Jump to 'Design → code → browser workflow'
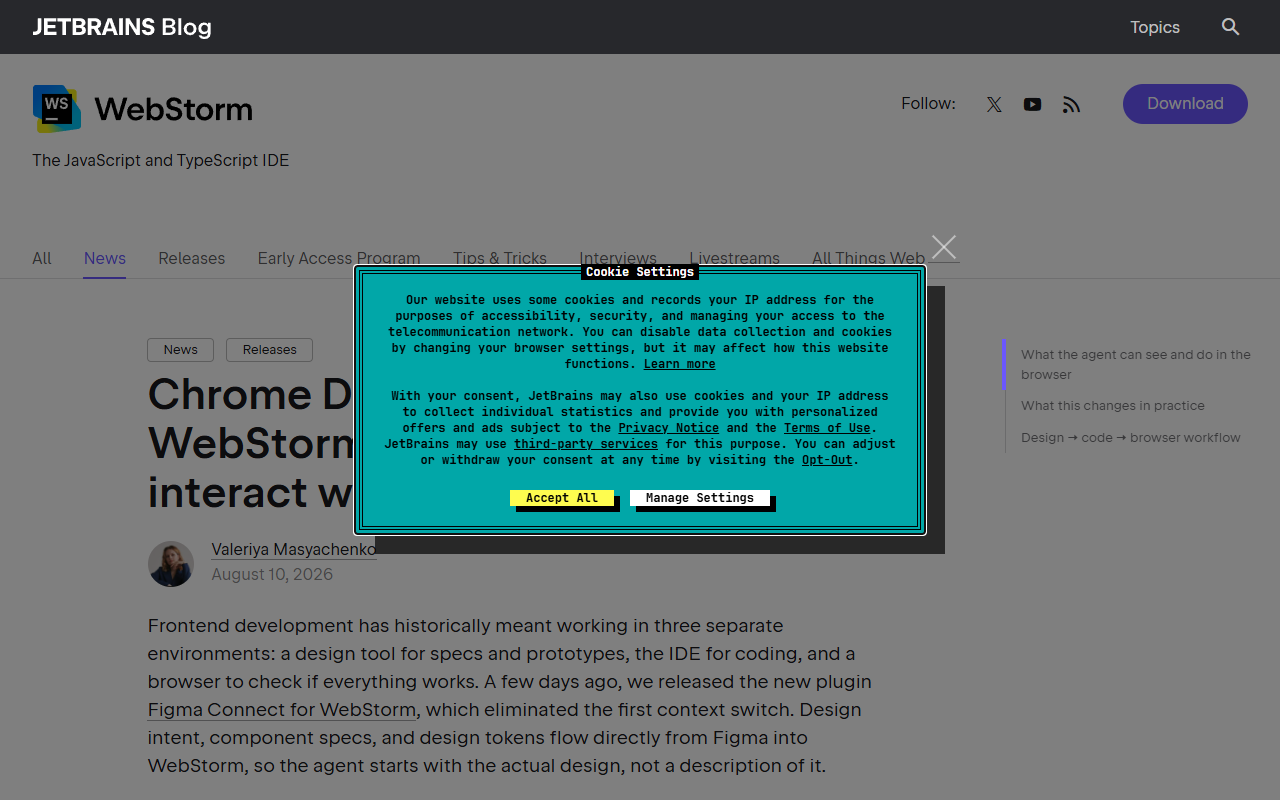The image size is (1280, 800). click(1131, 438)
